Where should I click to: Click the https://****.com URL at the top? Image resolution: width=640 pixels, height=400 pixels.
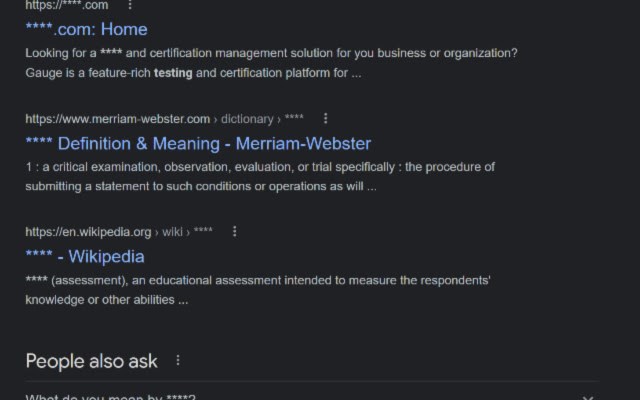(x=67, y=5)
